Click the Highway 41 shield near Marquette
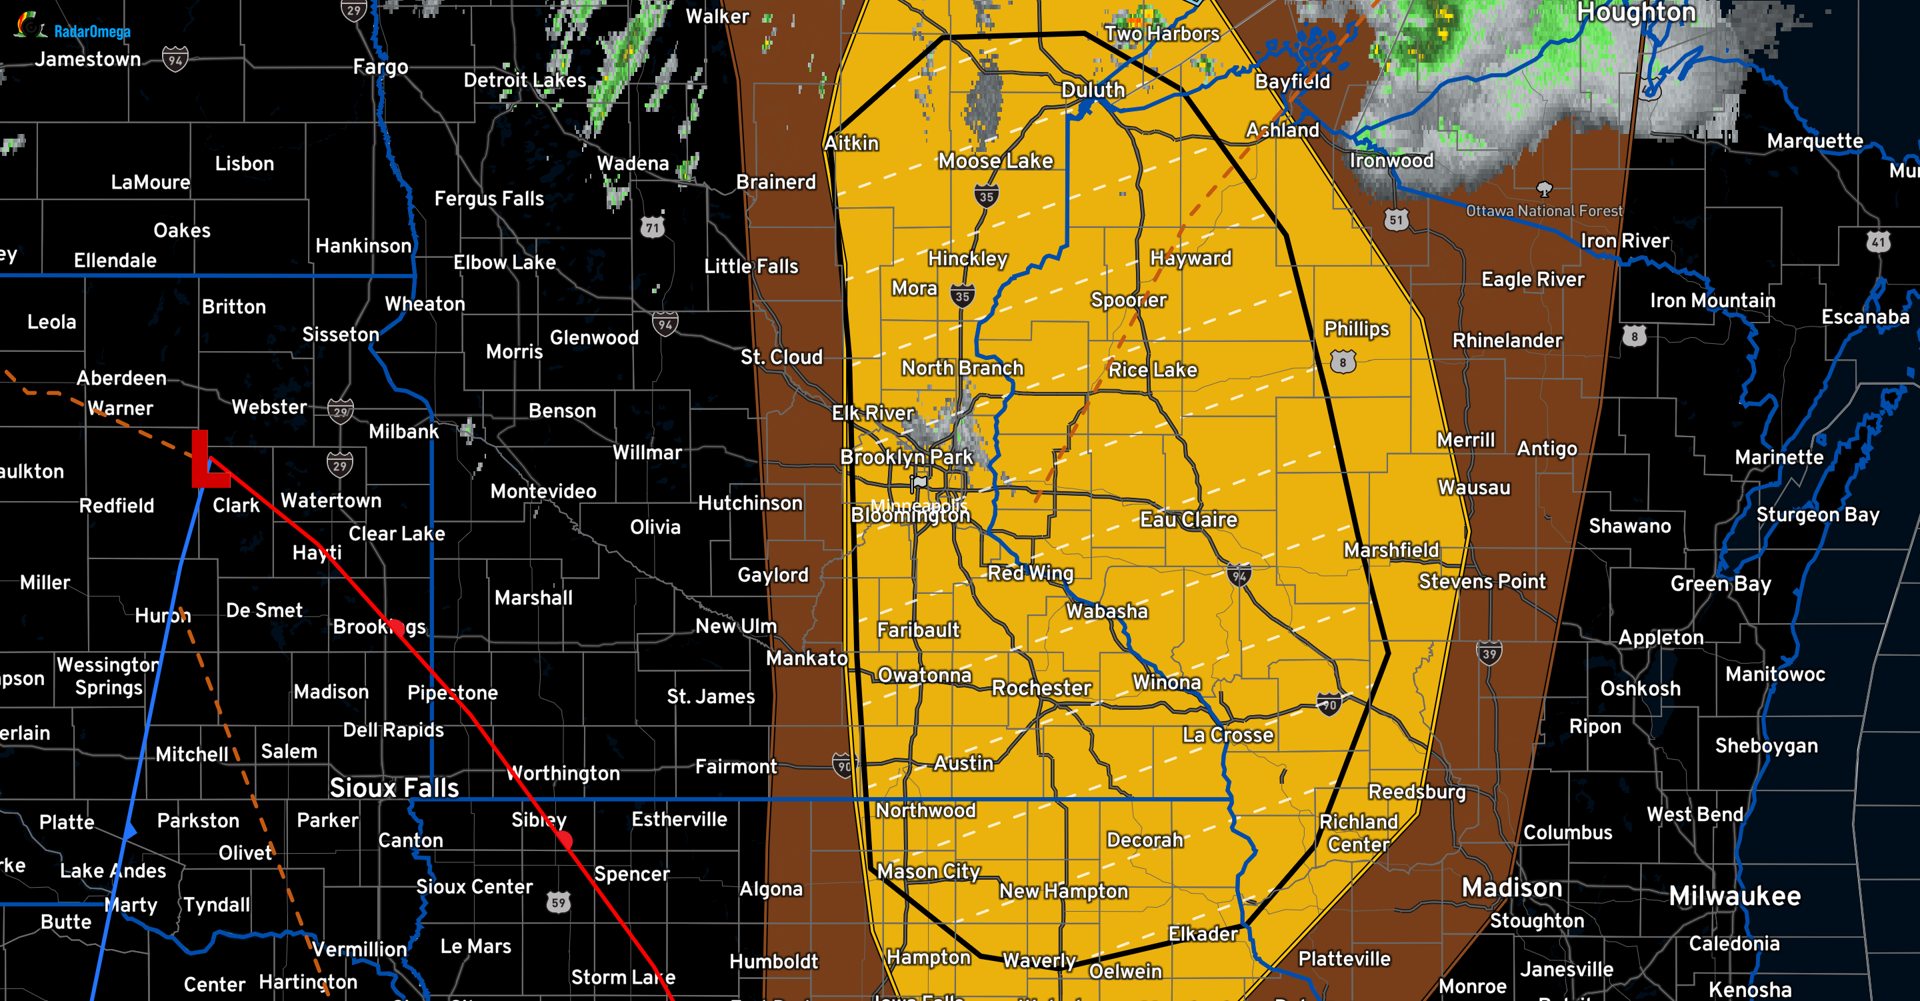Screen dimensions: 1920x1001 [x=1878, y=241]
